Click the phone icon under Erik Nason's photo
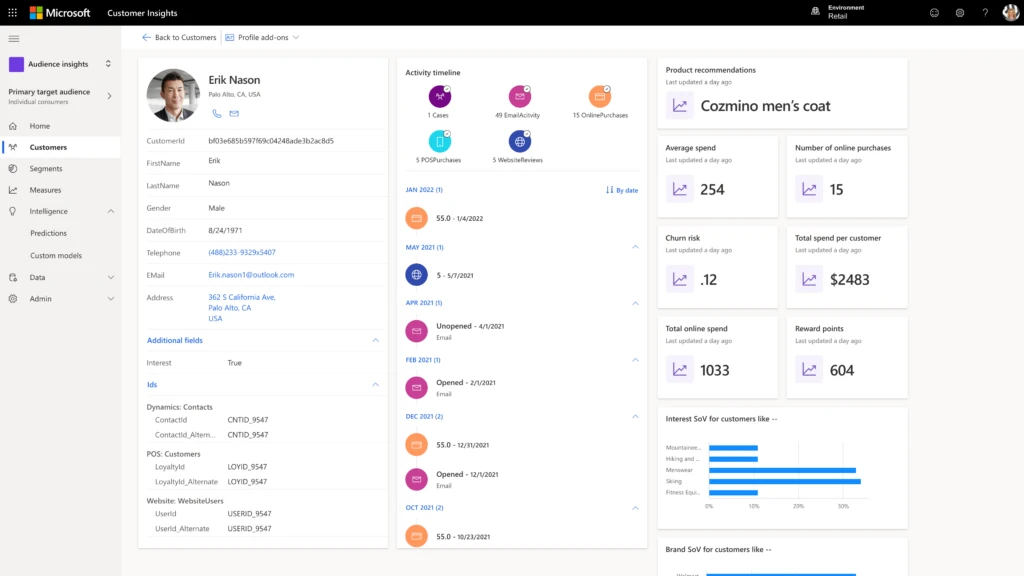 coord(219,114)
